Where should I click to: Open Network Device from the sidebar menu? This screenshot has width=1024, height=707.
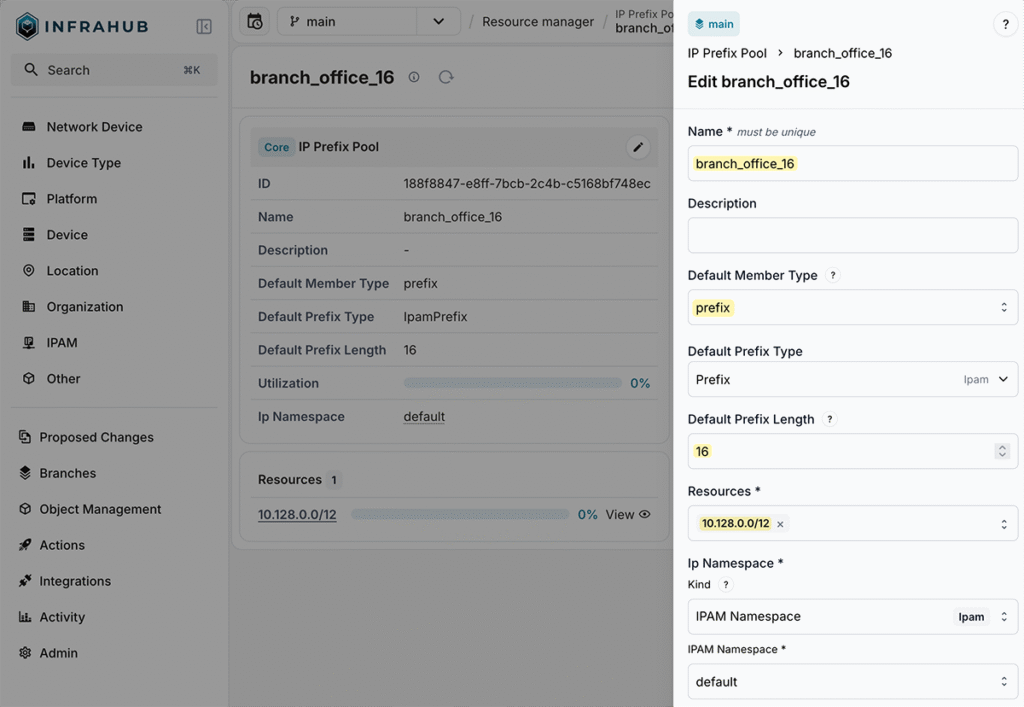93,126
